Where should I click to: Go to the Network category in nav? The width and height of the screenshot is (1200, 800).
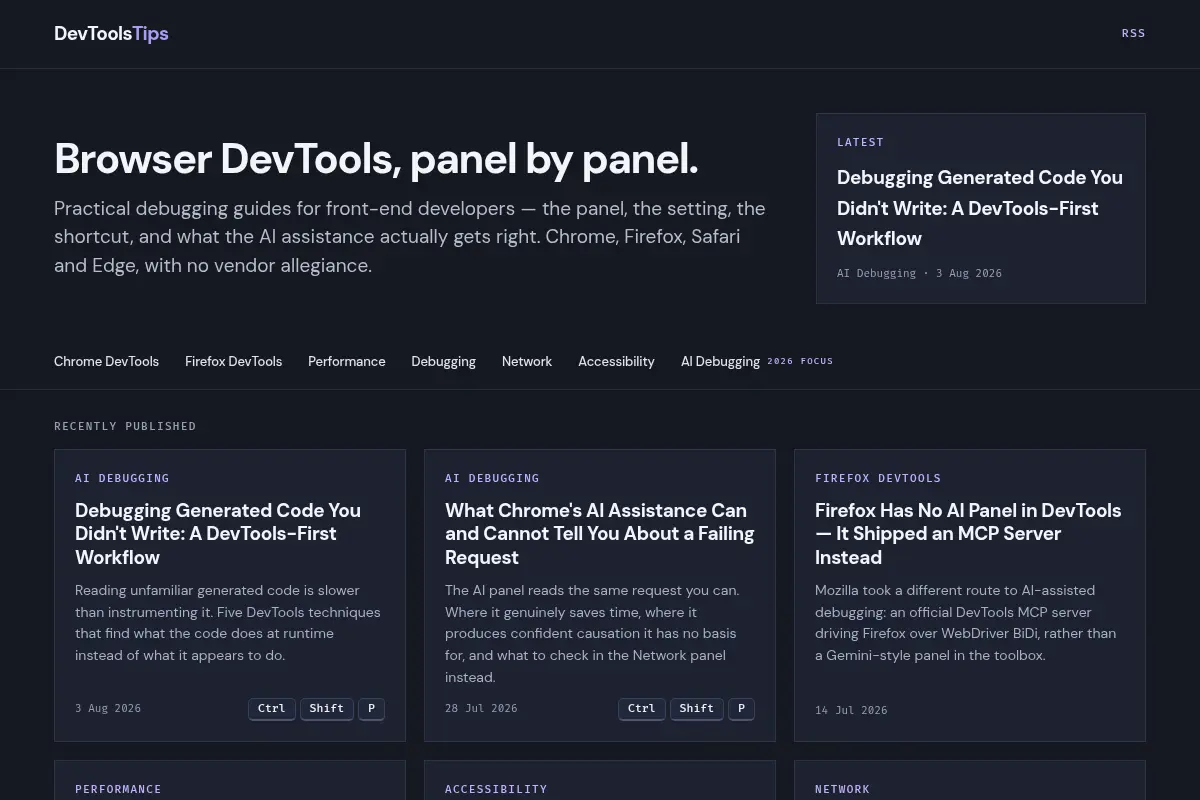(x=527, y=361)
